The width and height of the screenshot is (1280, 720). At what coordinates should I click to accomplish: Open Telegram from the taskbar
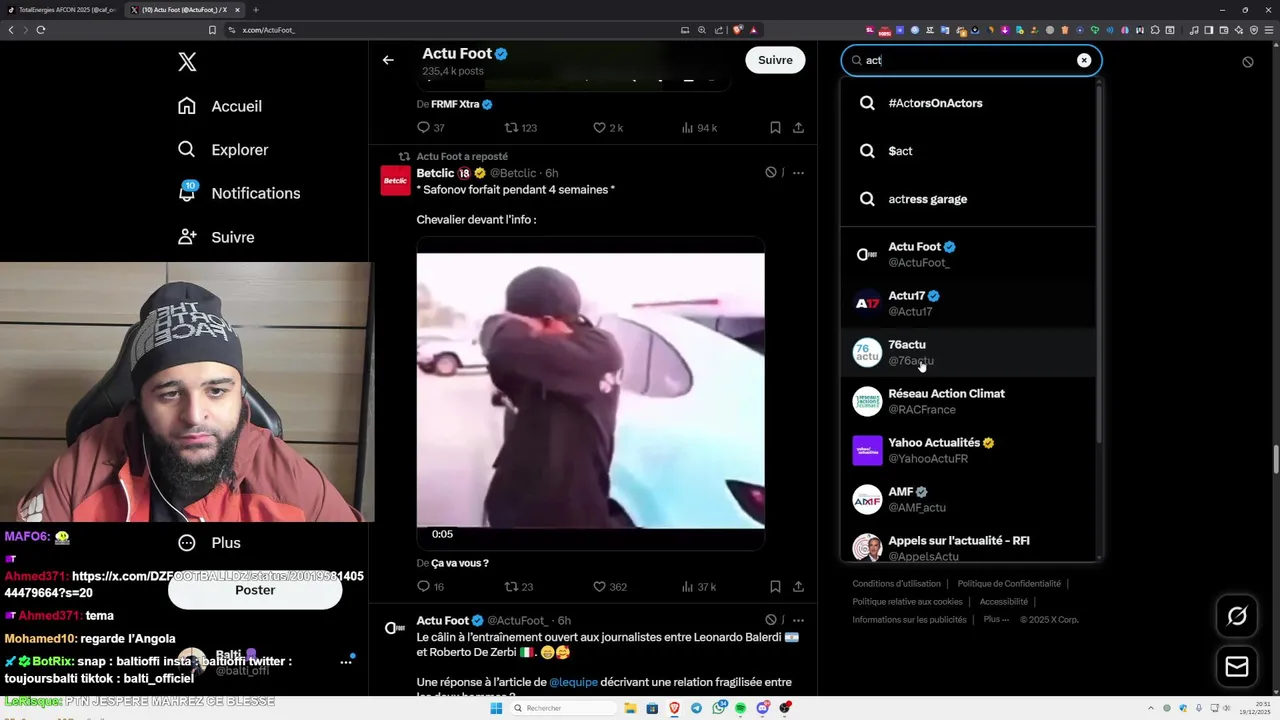tap(697, 708)
